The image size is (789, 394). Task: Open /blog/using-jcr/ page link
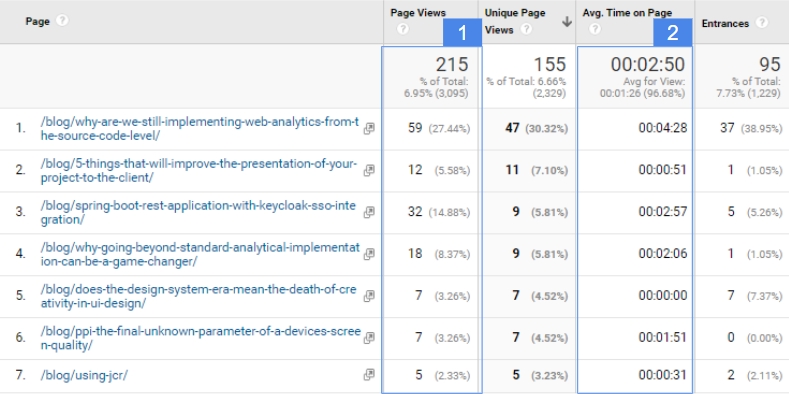tap(85, 375)
